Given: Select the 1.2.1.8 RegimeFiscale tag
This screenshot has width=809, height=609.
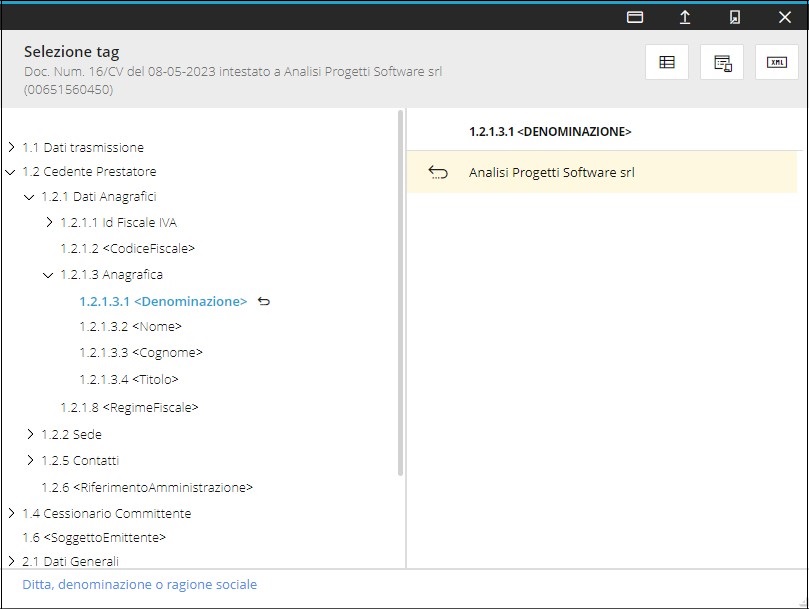Looking at the screenshot, I should [x=129, y=407].
